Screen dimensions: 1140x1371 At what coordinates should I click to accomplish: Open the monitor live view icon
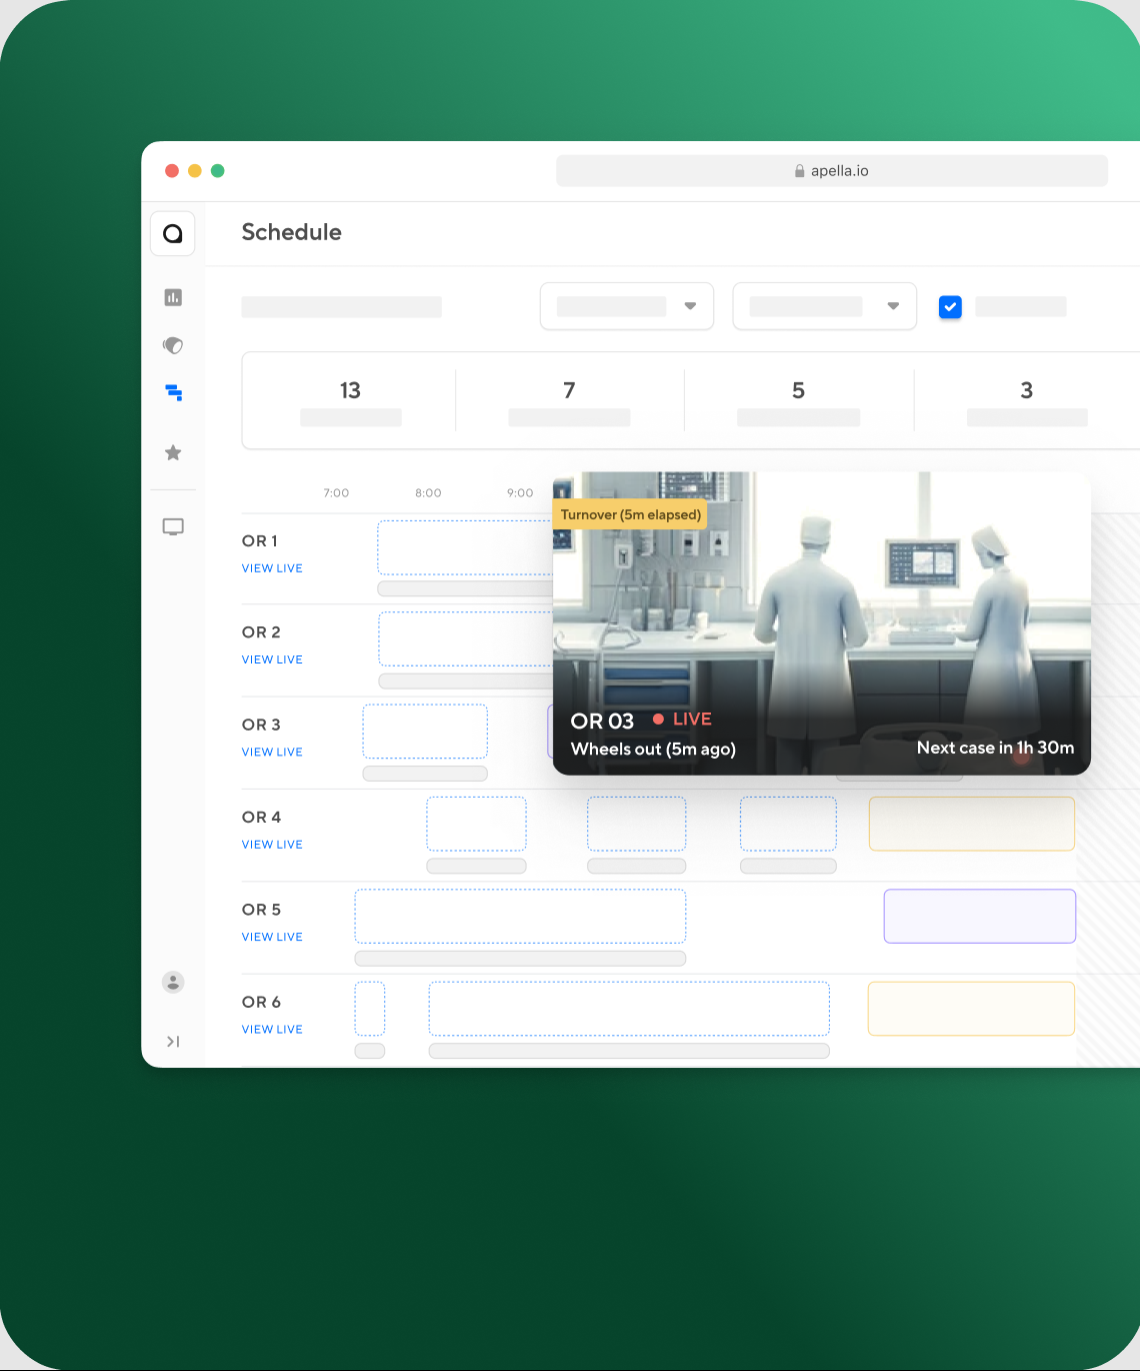[173, 527]
